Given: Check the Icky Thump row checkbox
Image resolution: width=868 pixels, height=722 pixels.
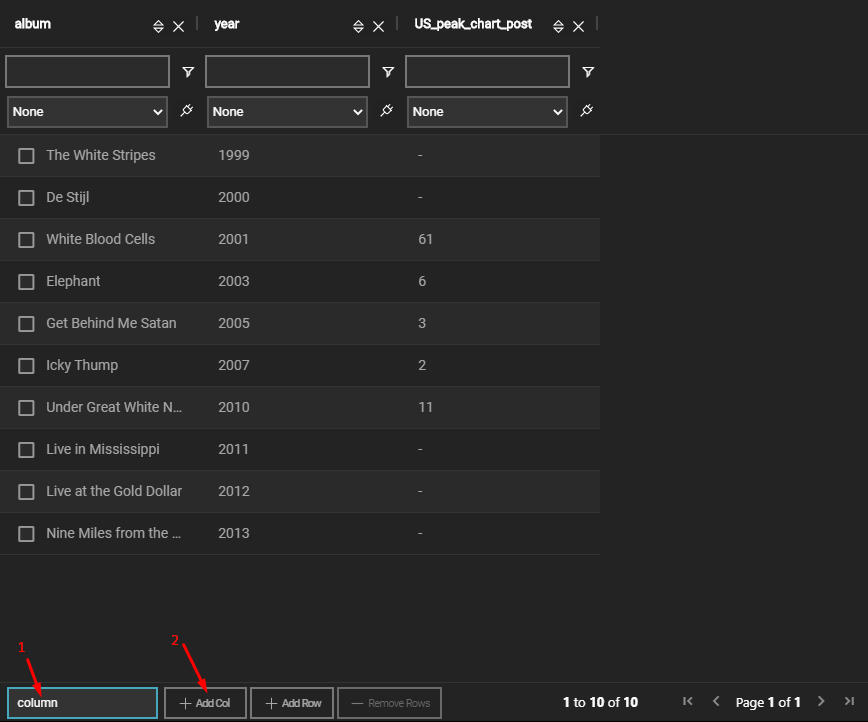Looking at the screenshot, I should pyautogui.click(x=26, y=365).
